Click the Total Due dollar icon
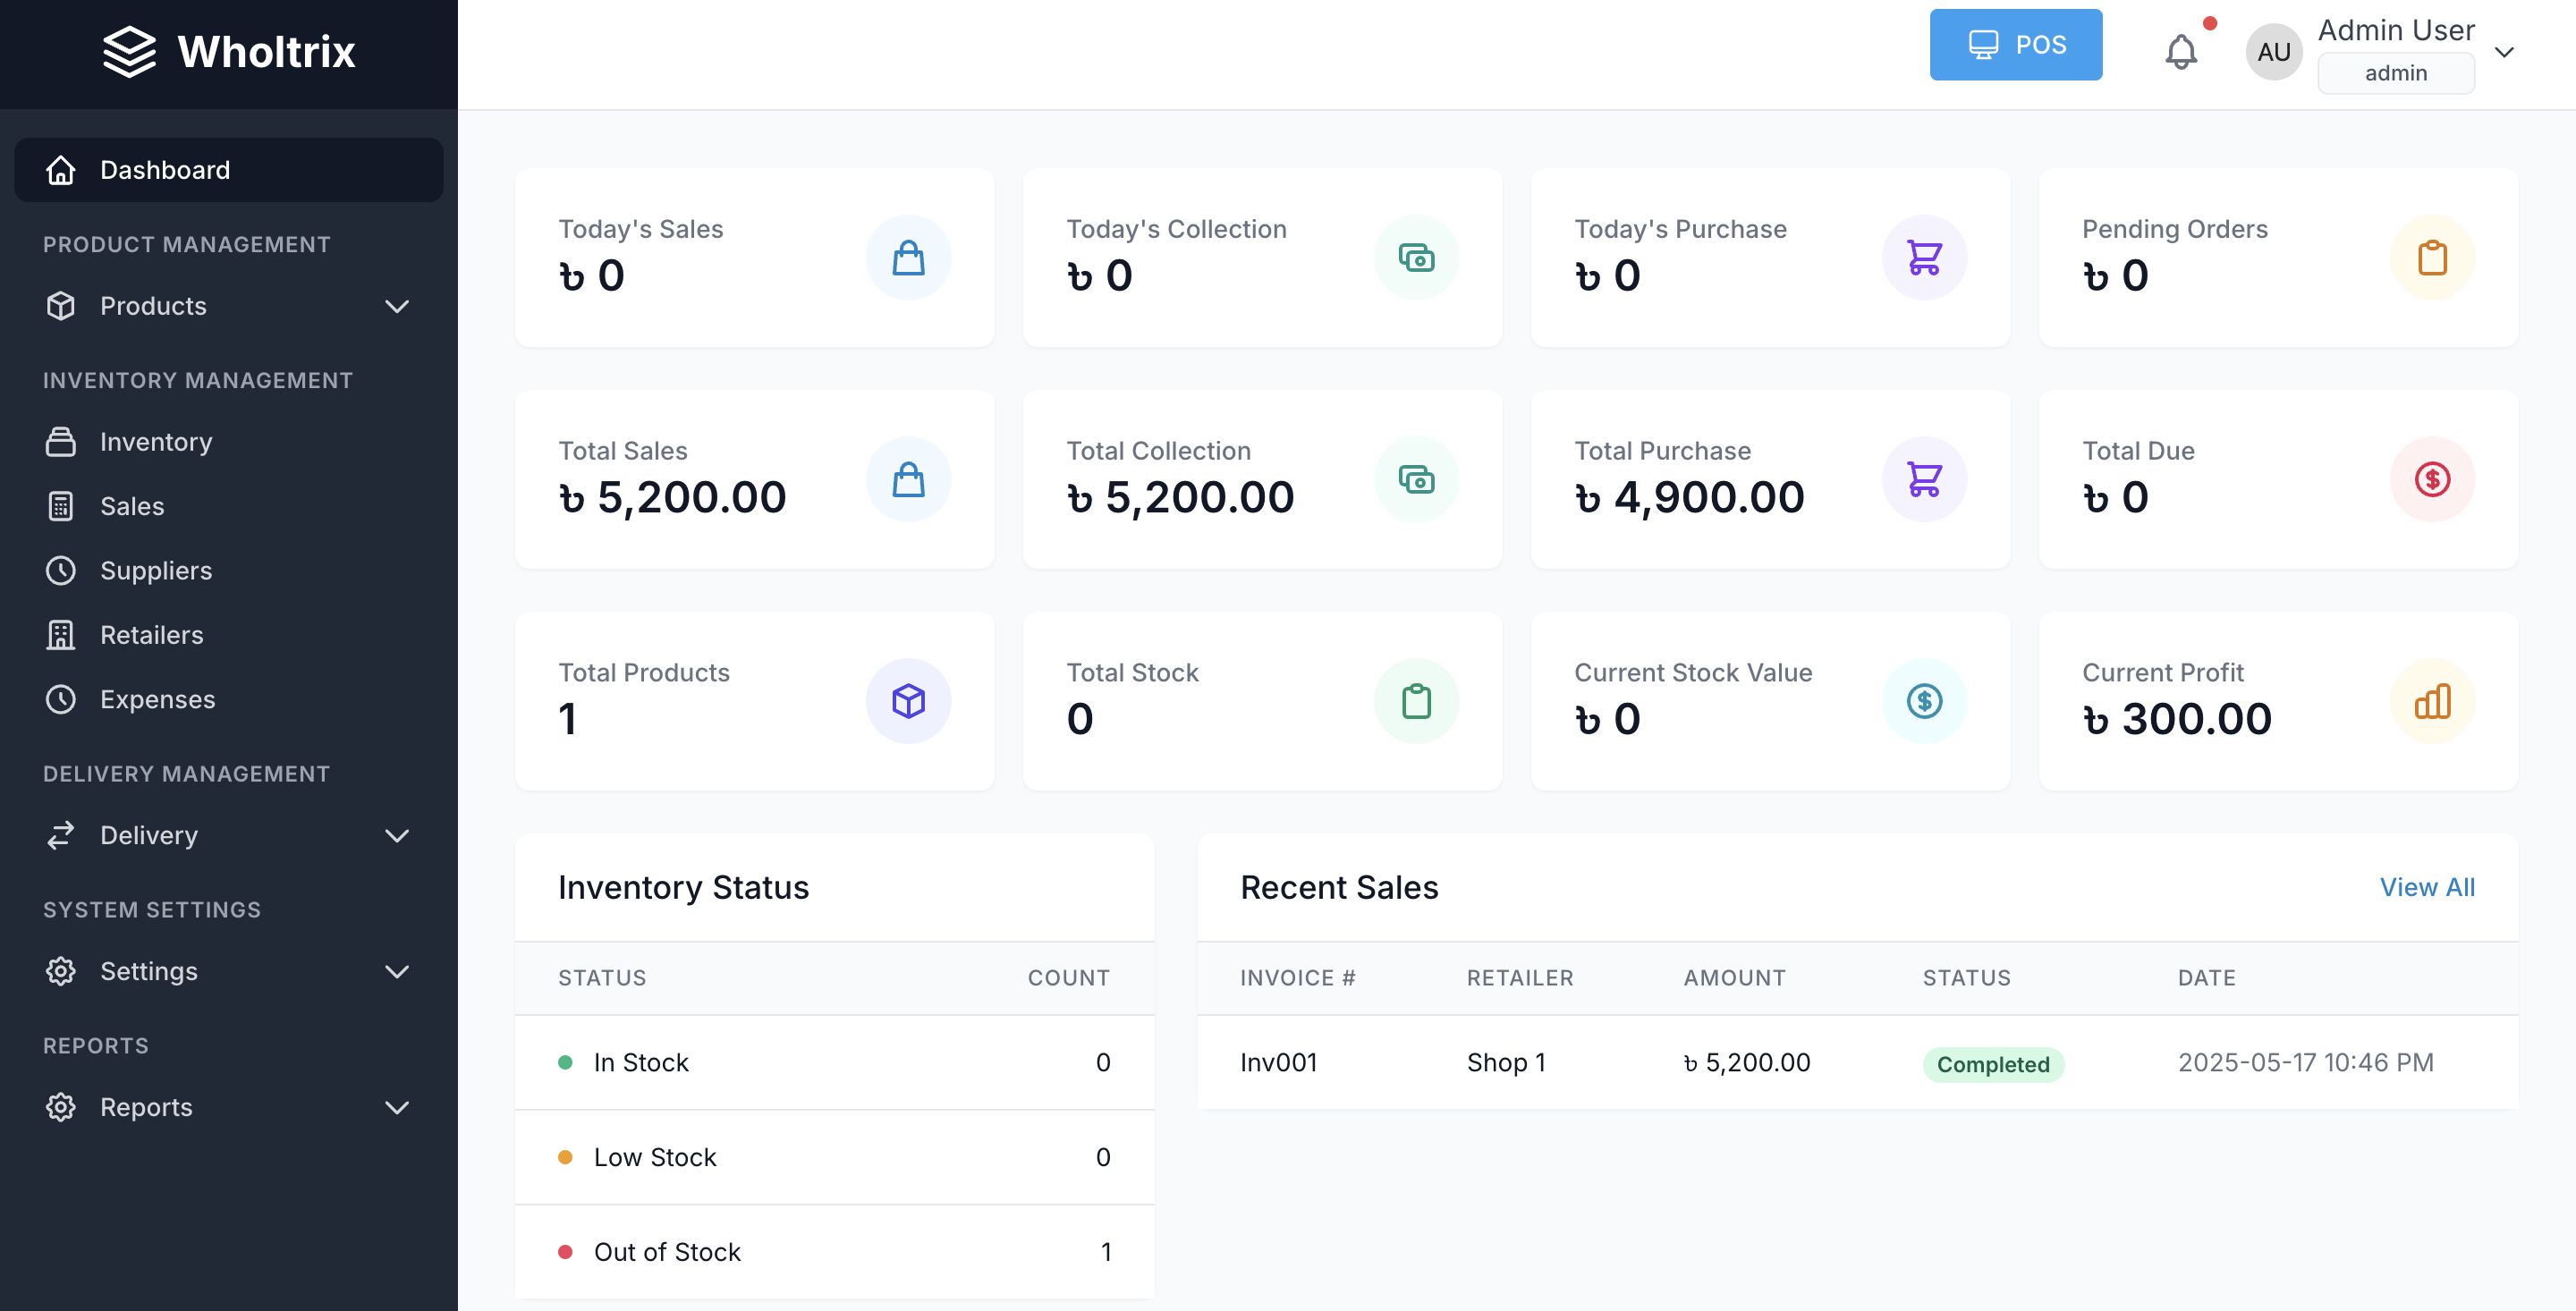Viewport: 2576px width, 1311px height. [x=2431, y=480]
